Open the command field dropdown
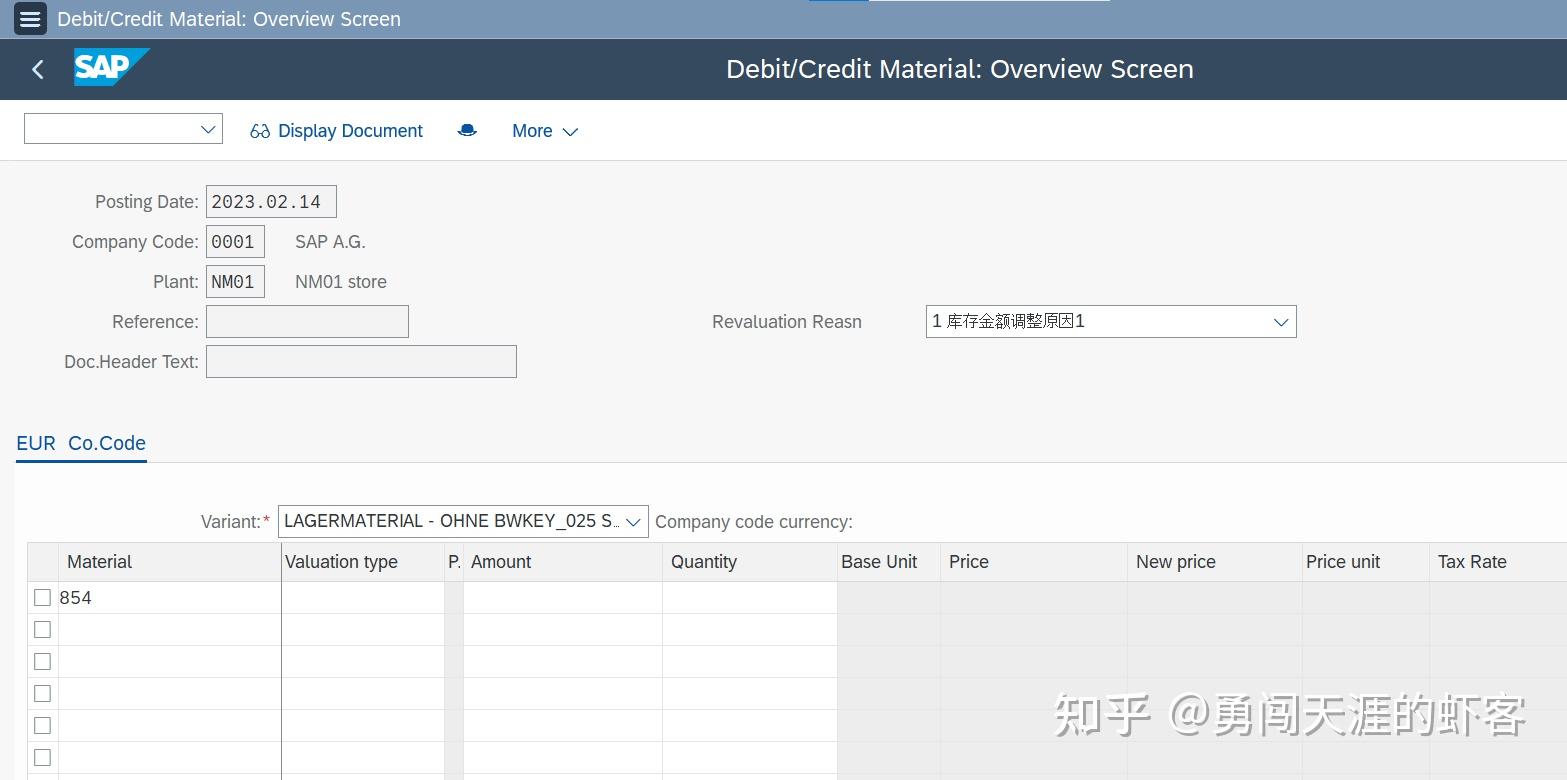 coord(209,129)
